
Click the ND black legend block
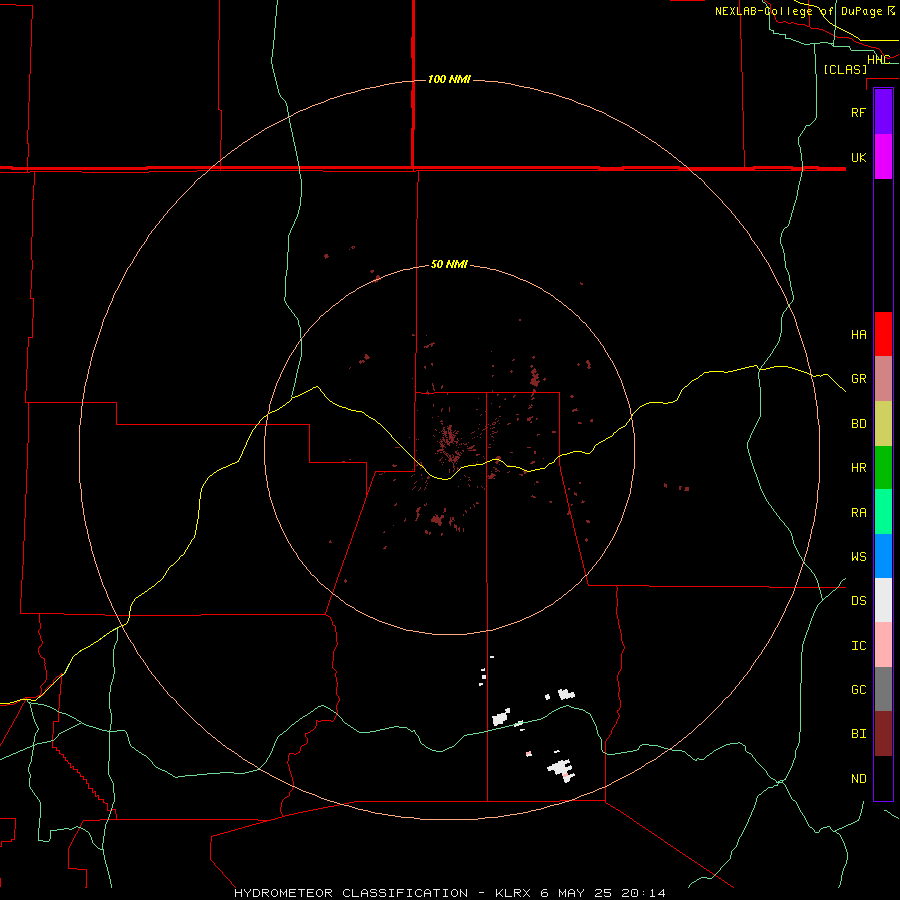pos(883,778)
